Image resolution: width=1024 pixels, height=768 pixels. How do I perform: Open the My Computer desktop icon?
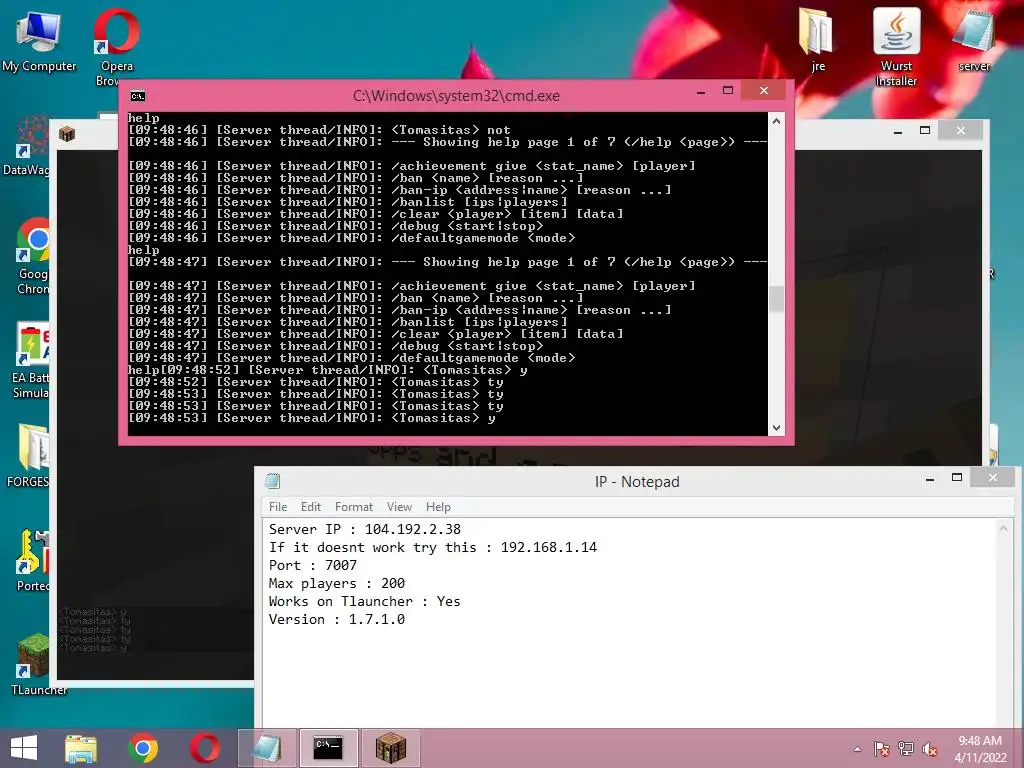[x=39, y=42]
